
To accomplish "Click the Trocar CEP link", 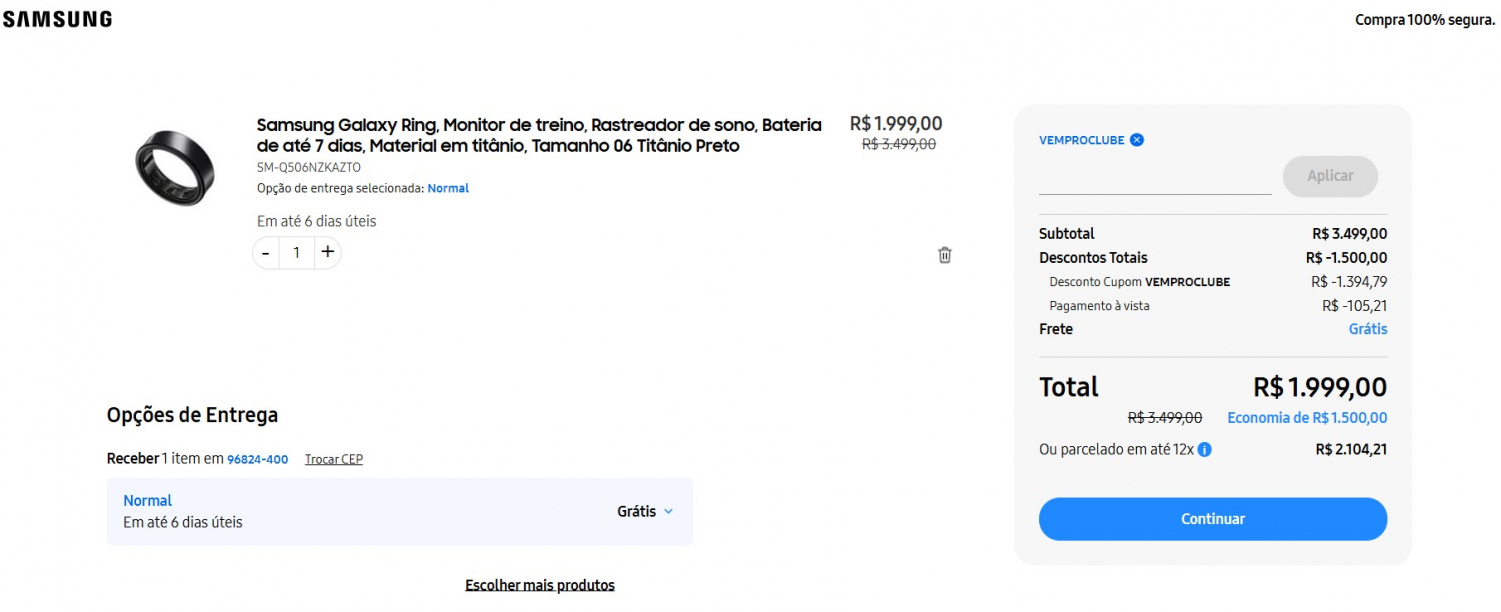I will (x=334, y=460).
